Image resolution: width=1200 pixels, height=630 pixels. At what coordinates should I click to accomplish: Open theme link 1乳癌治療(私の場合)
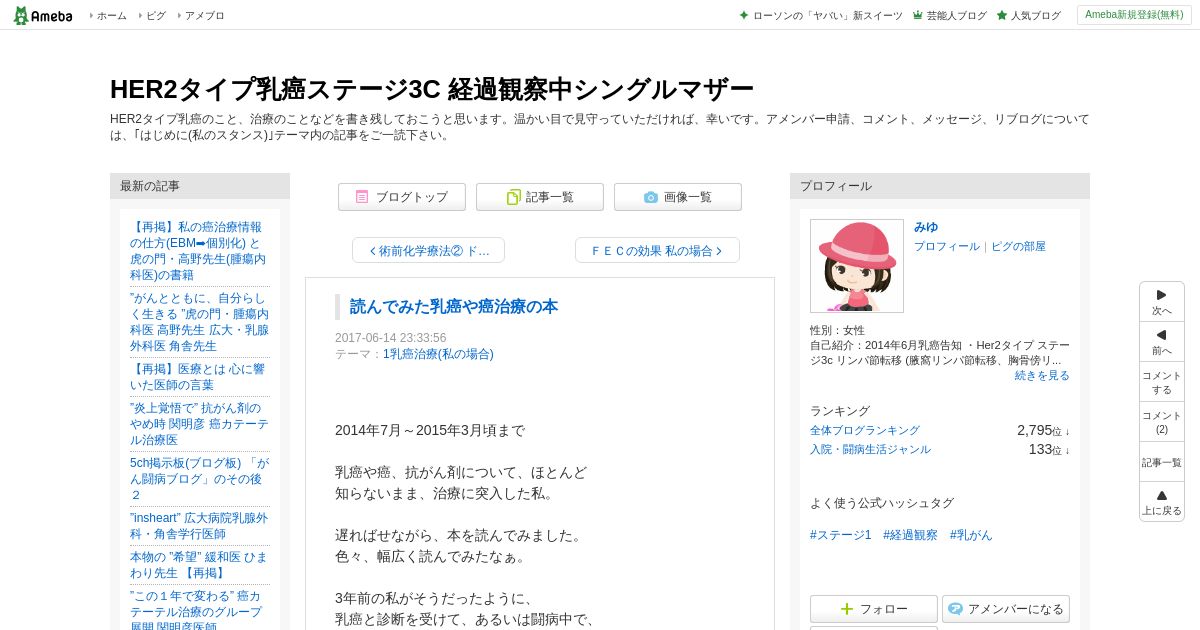(x=438, y=354)
